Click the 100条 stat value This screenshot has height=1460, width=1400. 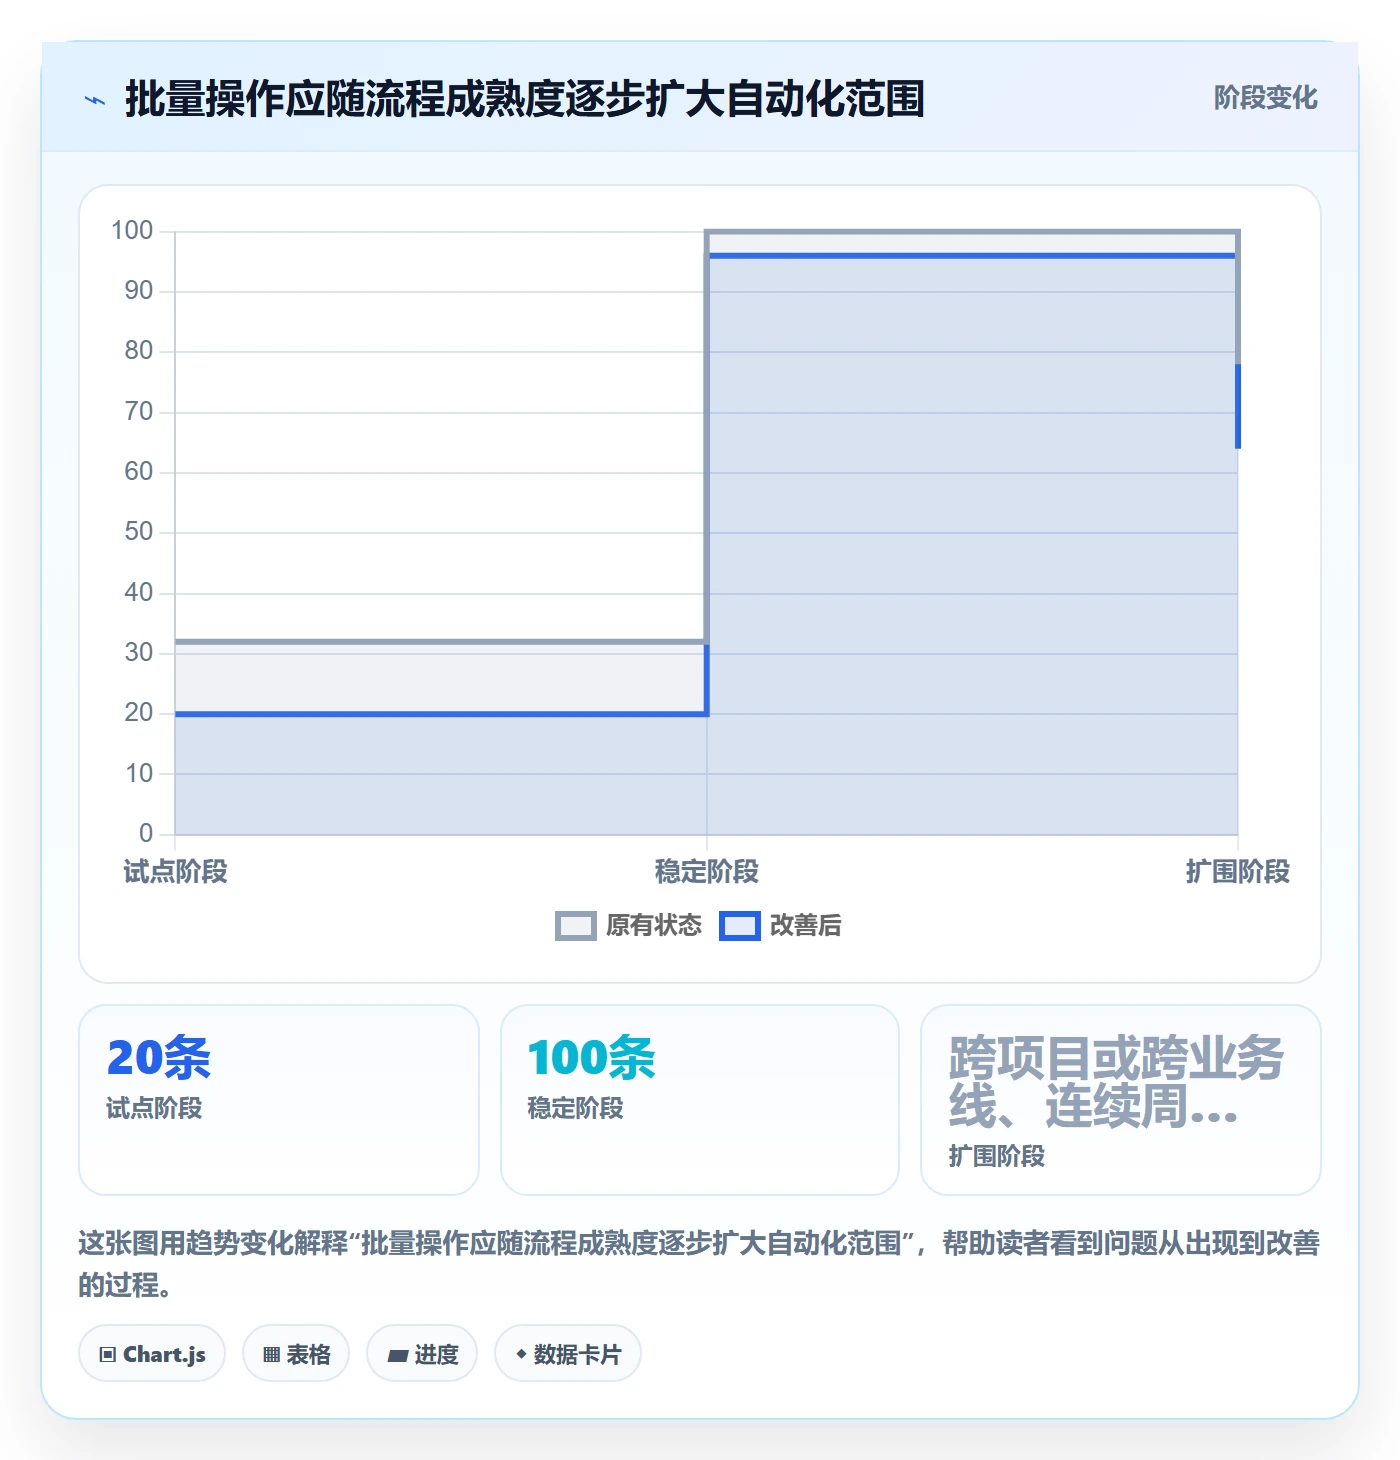591,1057
